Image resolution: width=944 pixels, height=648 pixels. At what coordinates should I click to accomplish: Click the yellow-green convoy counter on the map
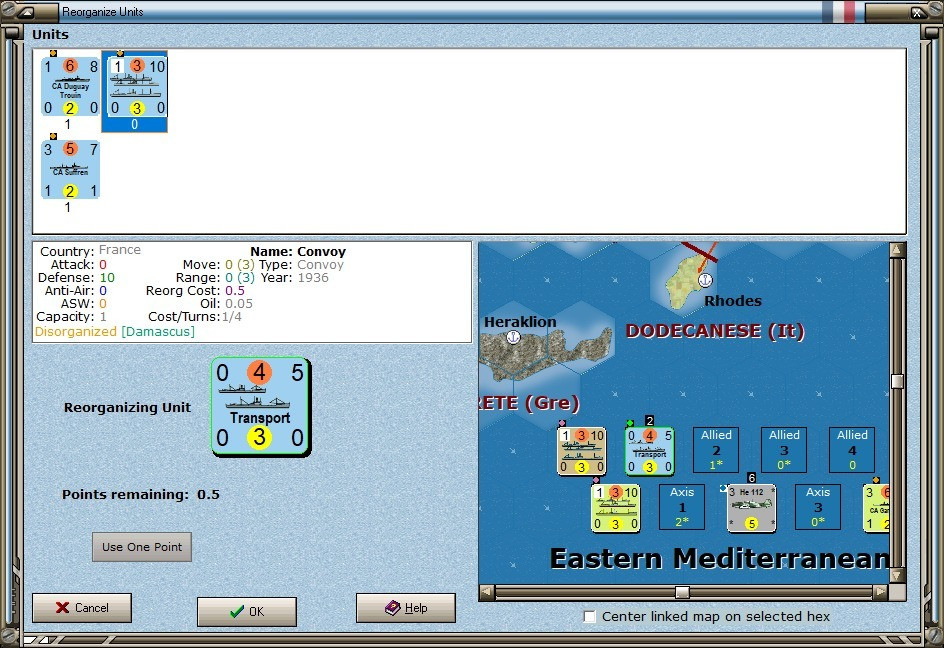click(x=615, y=508)
